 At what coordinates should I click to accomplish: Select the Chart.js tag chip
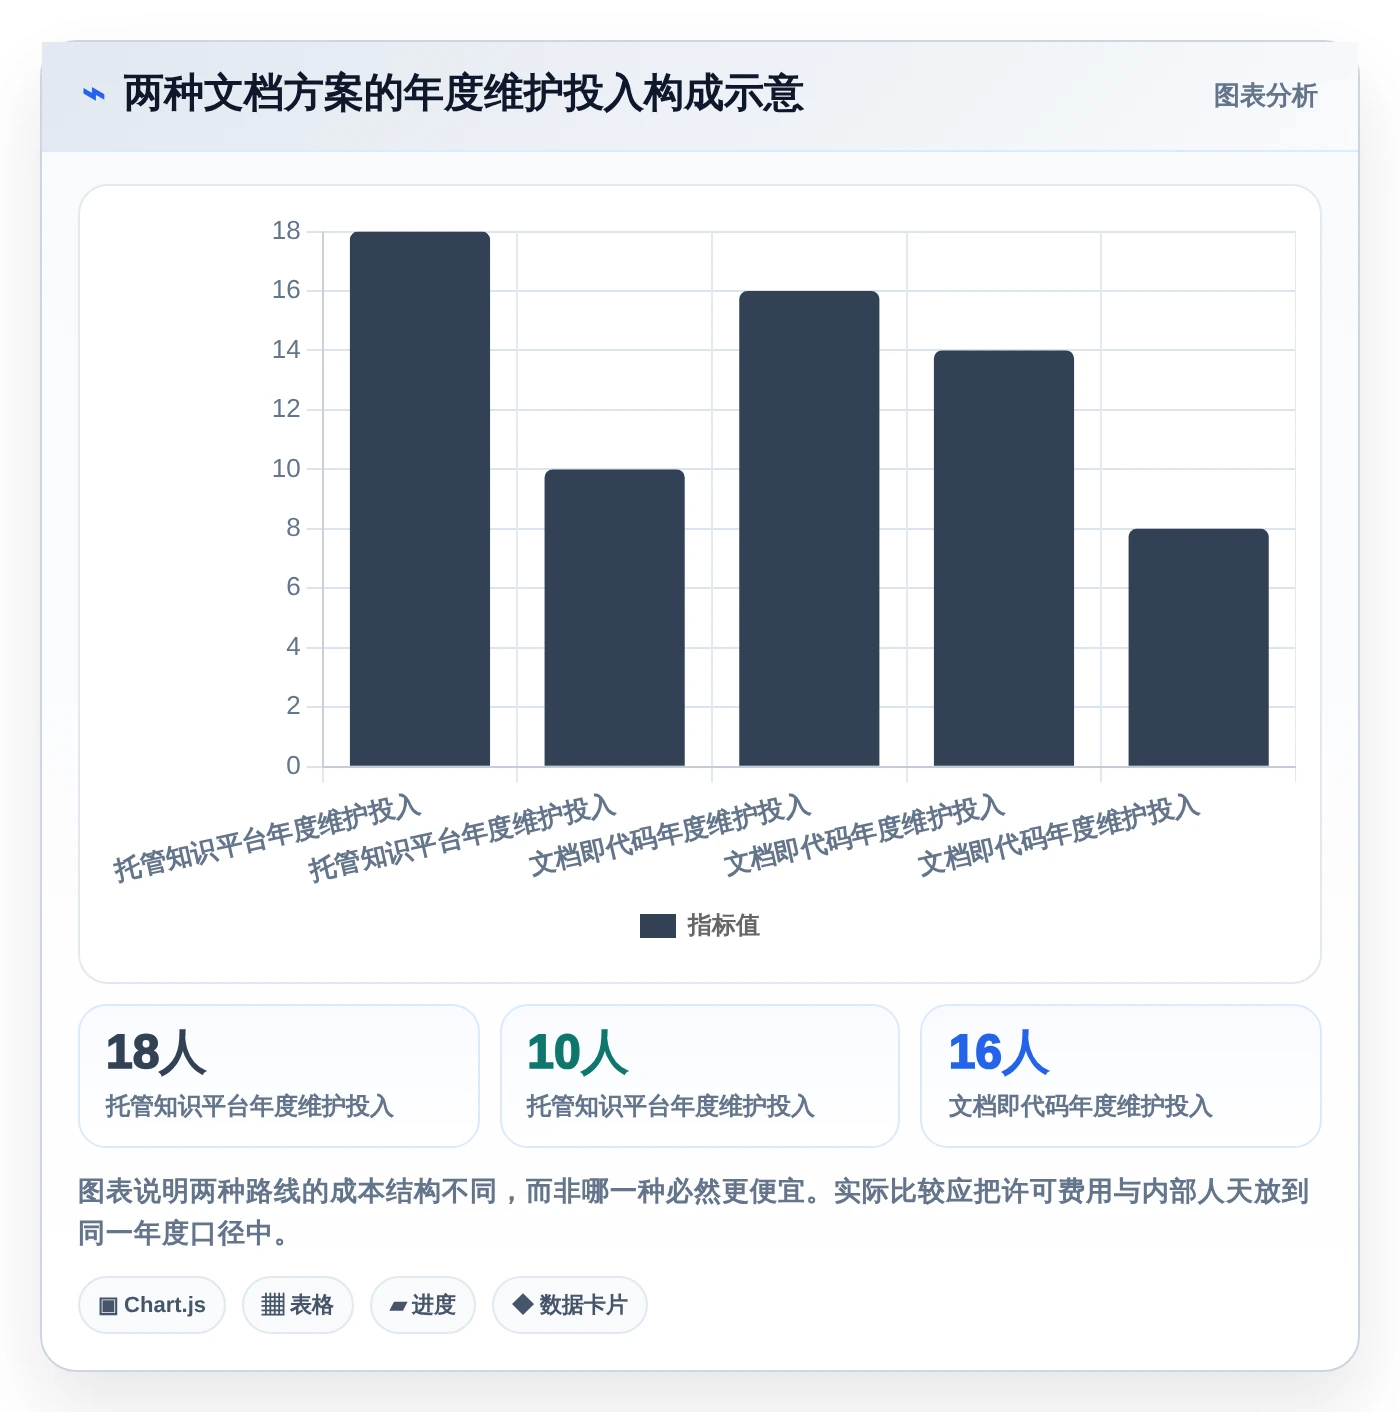pos(152,1305)
